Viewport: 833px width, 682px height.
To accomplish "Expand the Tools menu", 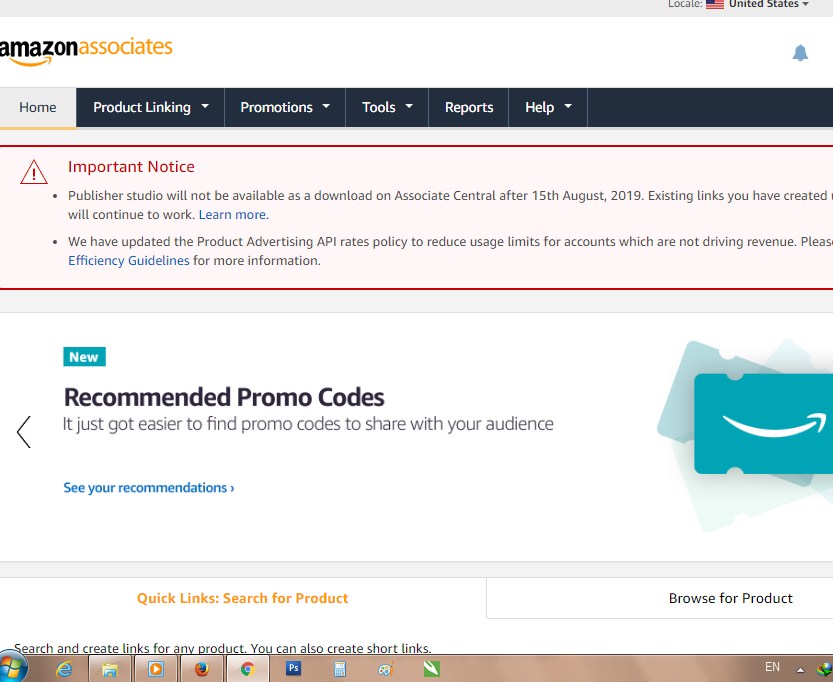I will click(x=387, y=107).
